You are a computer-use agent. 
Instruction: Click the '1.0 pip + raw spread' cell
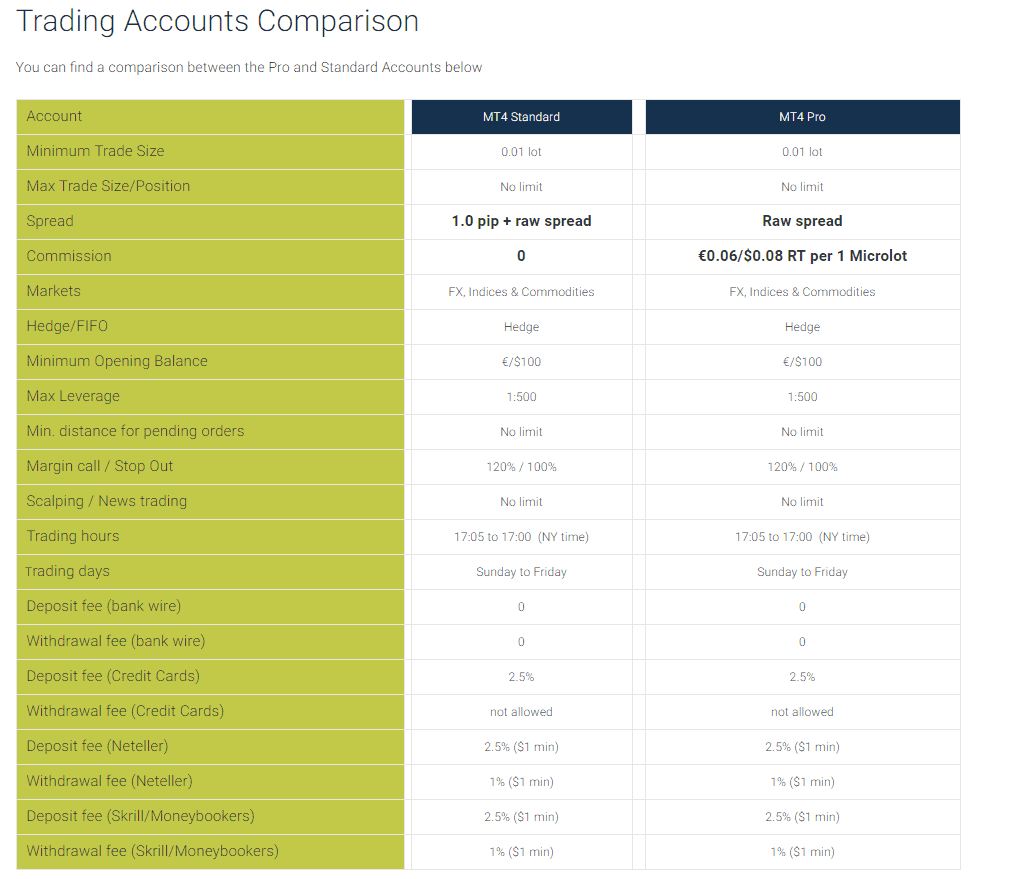point(521,221)
